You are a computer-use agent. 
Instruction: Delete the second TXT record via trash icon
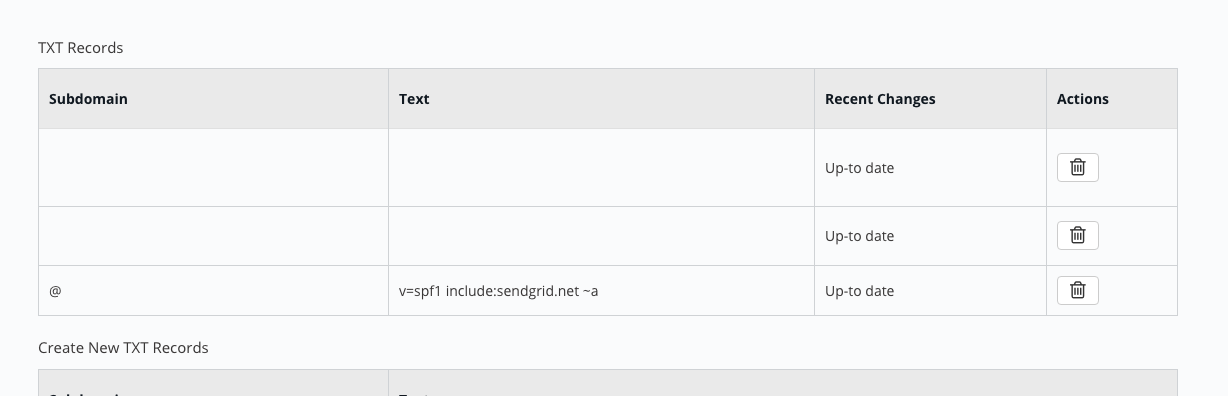coord(1077,235)
